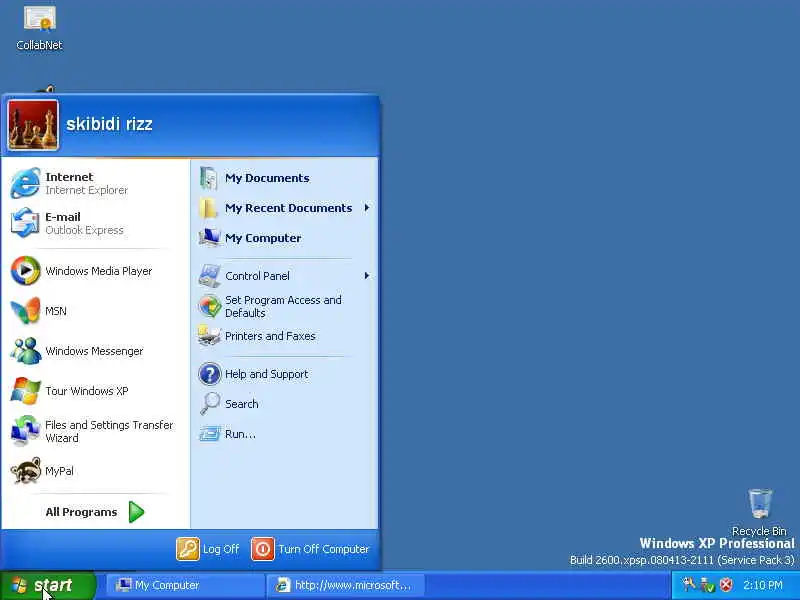Click the Log Off text
The width and height of the screenshot is (800, 600).
pyautogui.click(x=221, y=549)
